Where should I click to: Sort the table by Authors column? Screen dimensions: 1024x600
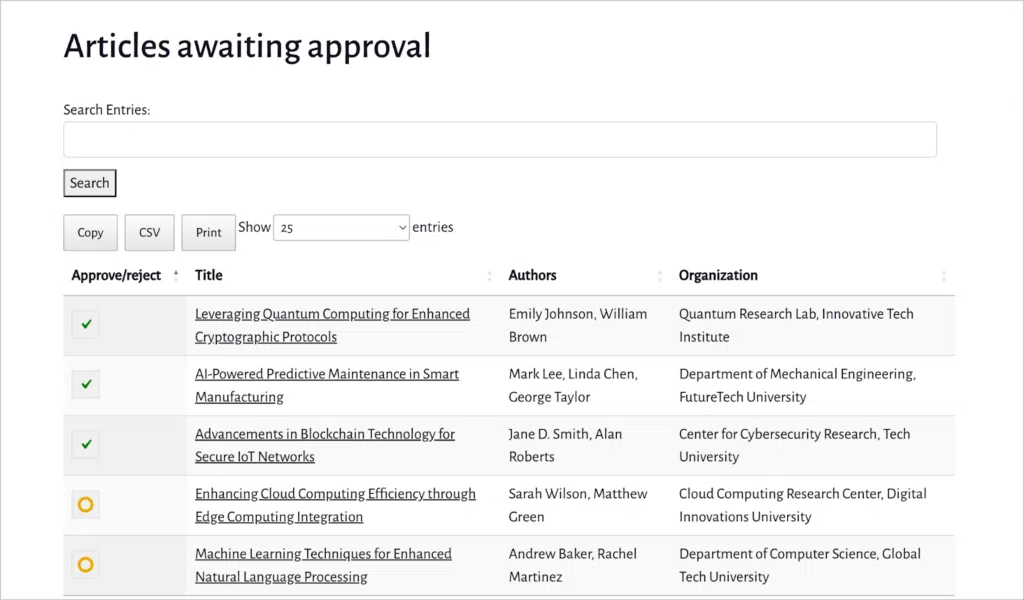585,276
